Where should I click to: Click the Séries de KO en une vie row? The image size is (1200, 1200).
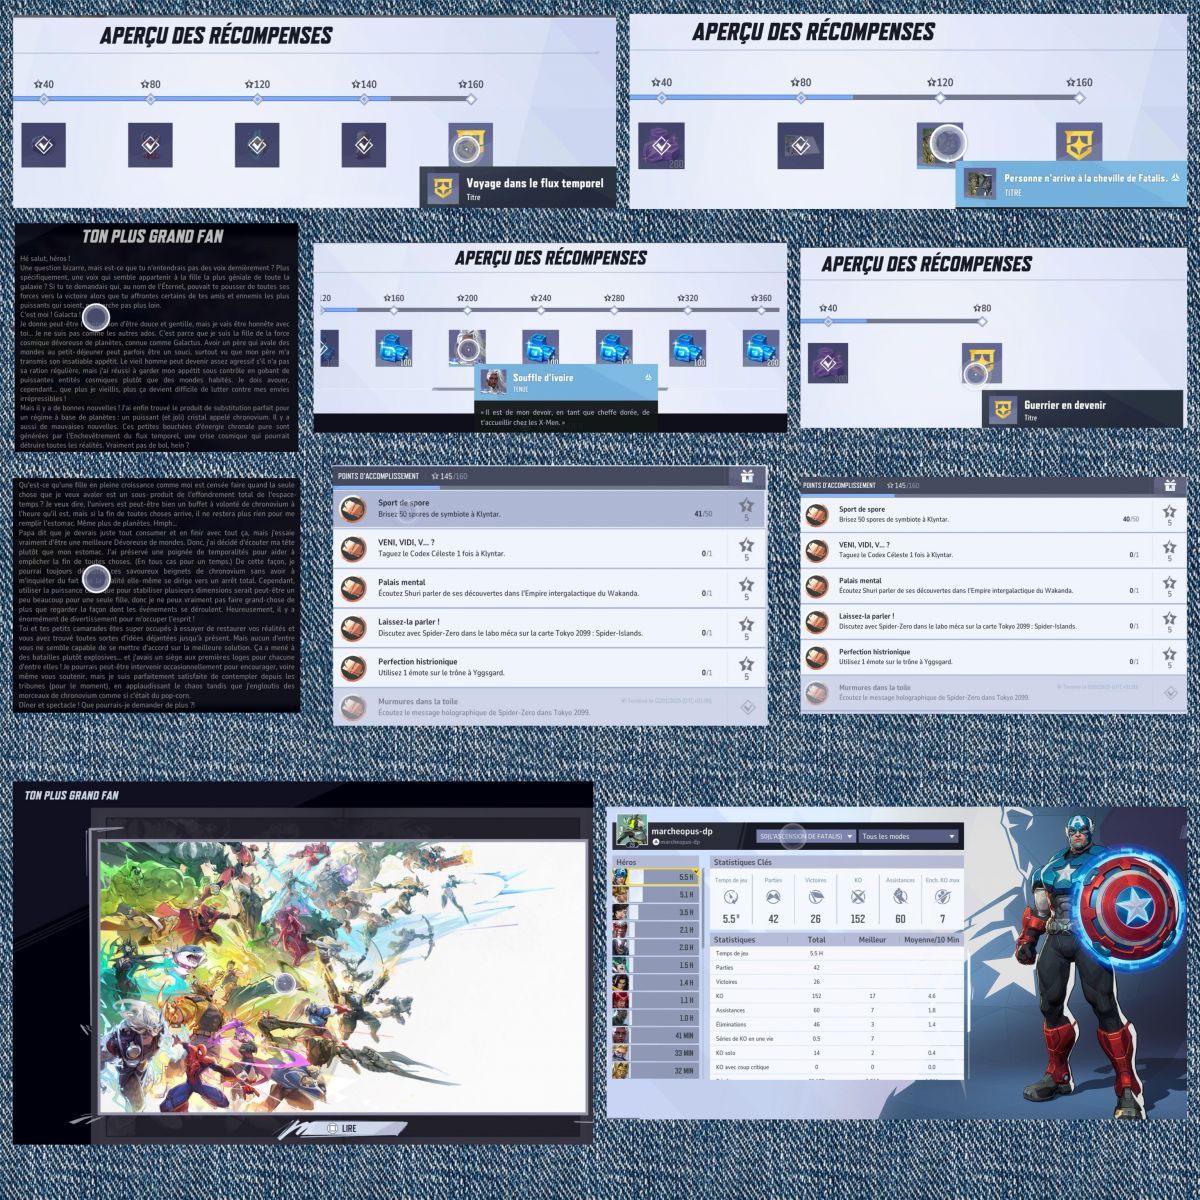point(837,1038)
